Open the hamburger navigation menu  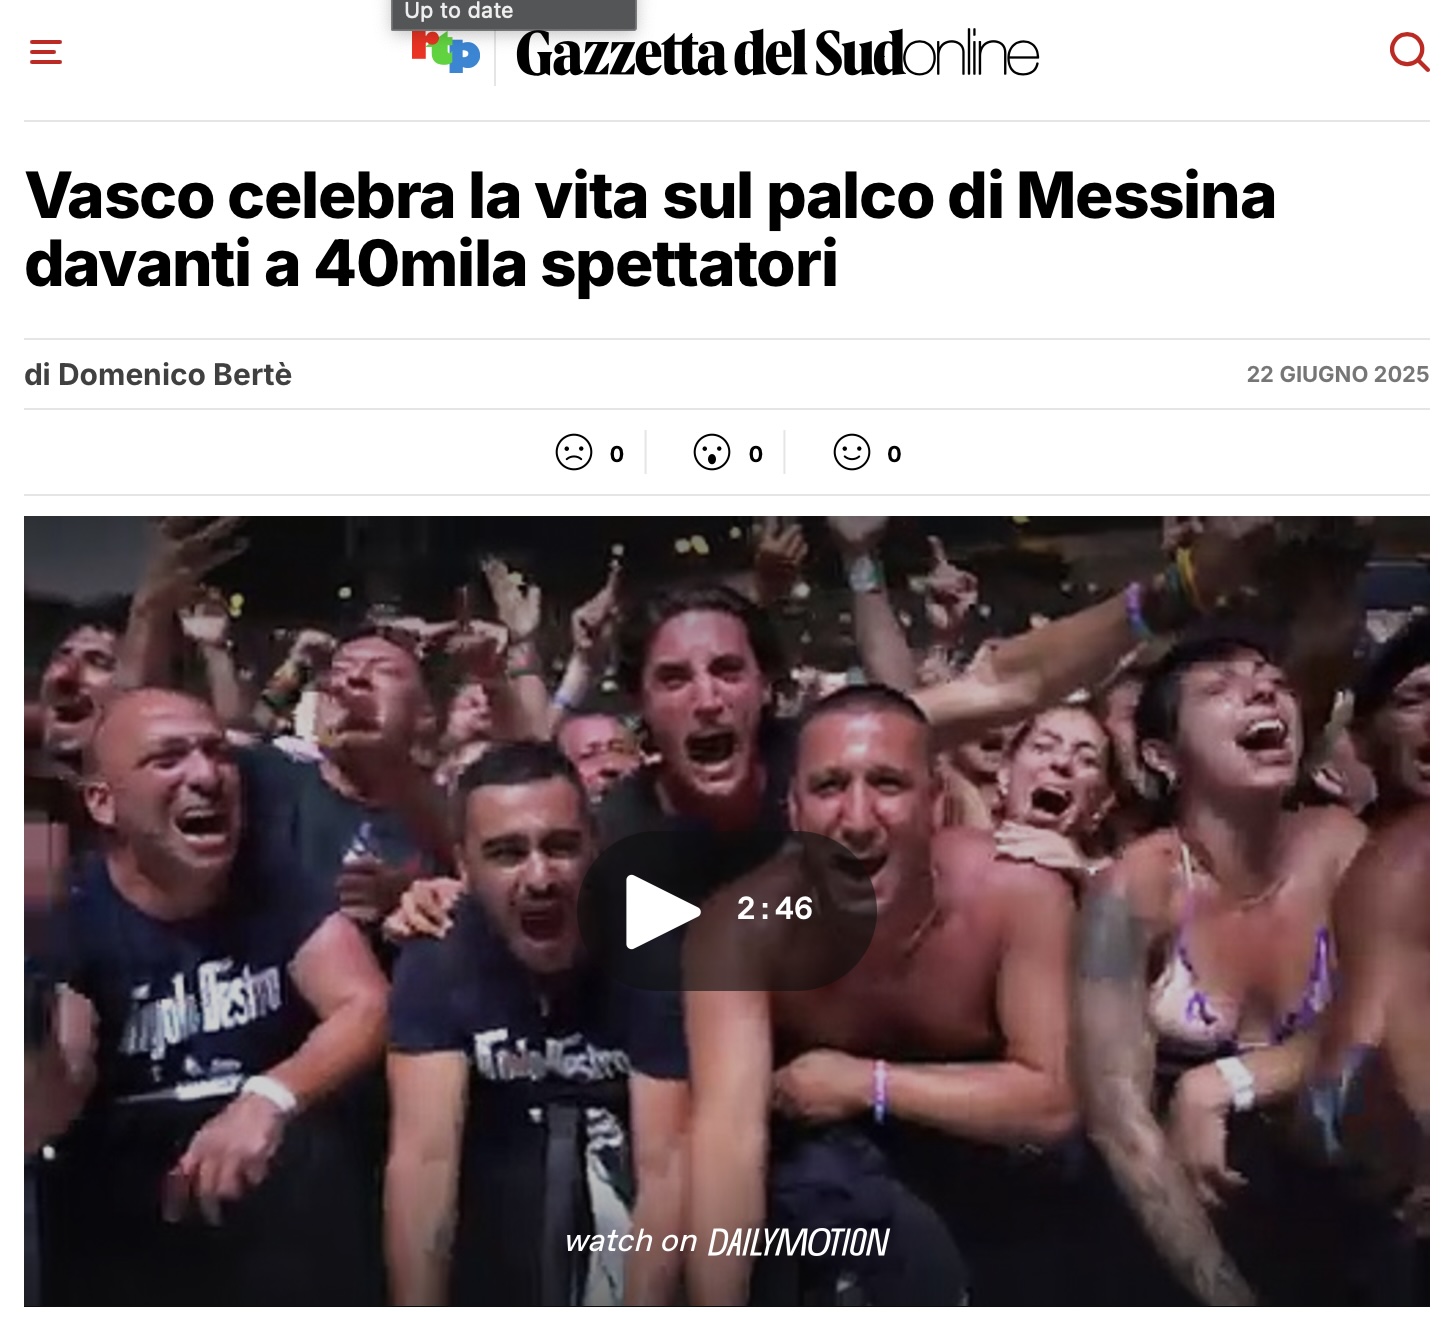(46, 52)
